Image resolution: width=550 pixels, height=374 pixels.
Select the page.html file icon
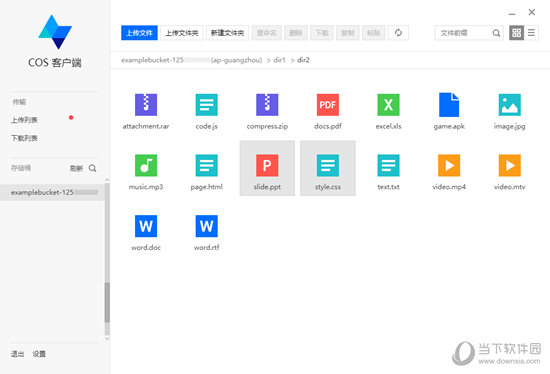click(207, 165)
